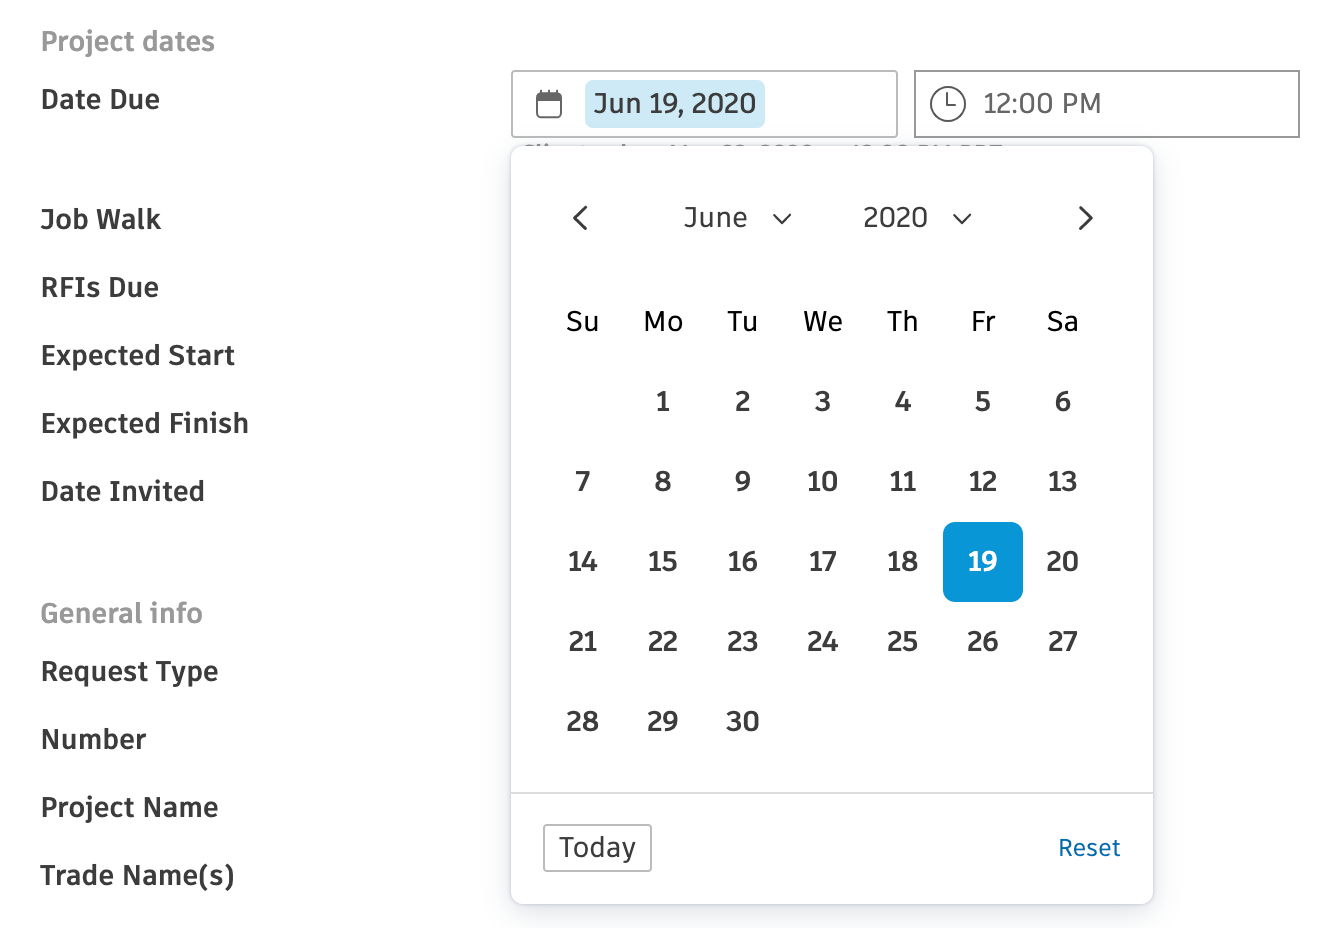Choose Friday June 12

pyautogui.click(x=983, y=482)
